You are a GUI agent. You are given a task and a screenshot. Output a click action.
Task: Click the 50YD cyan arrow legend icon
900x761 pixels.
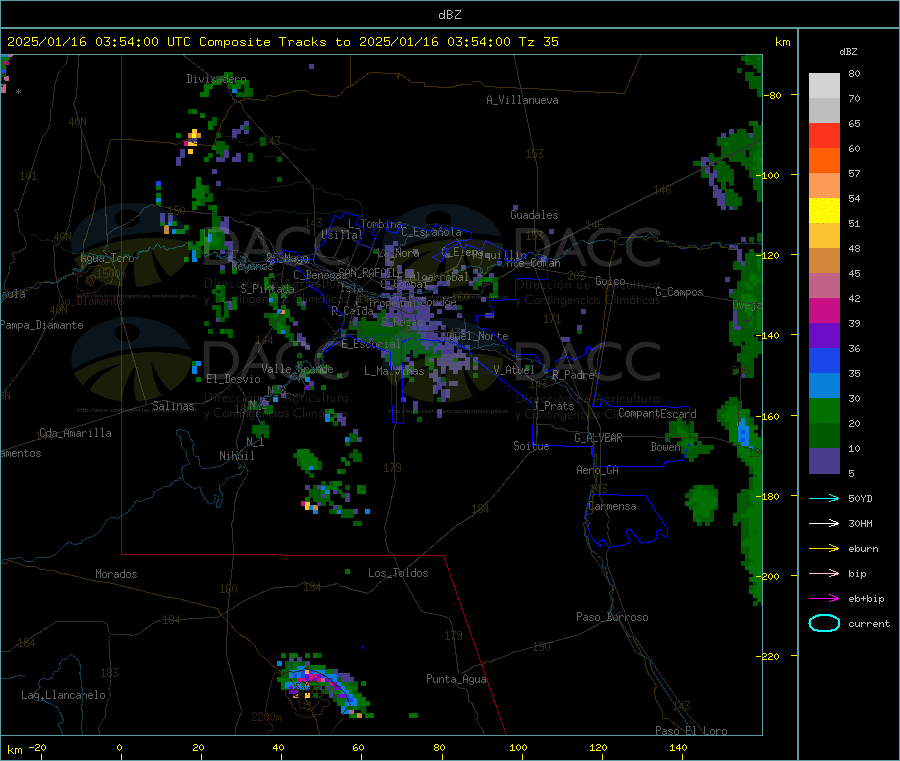pos(824,498)
